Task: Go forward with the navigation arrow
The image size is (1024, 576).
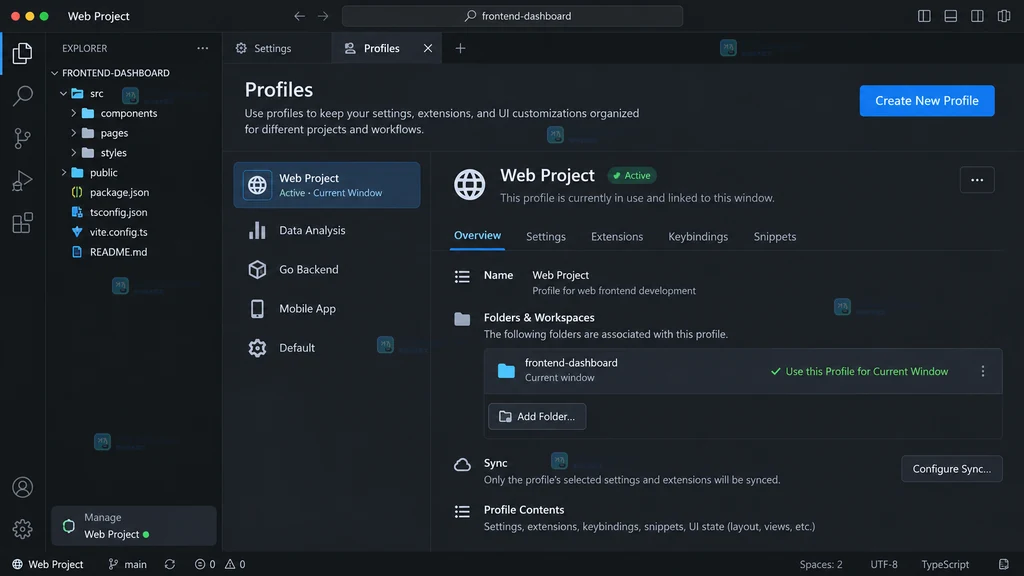Action: [323, 16]
